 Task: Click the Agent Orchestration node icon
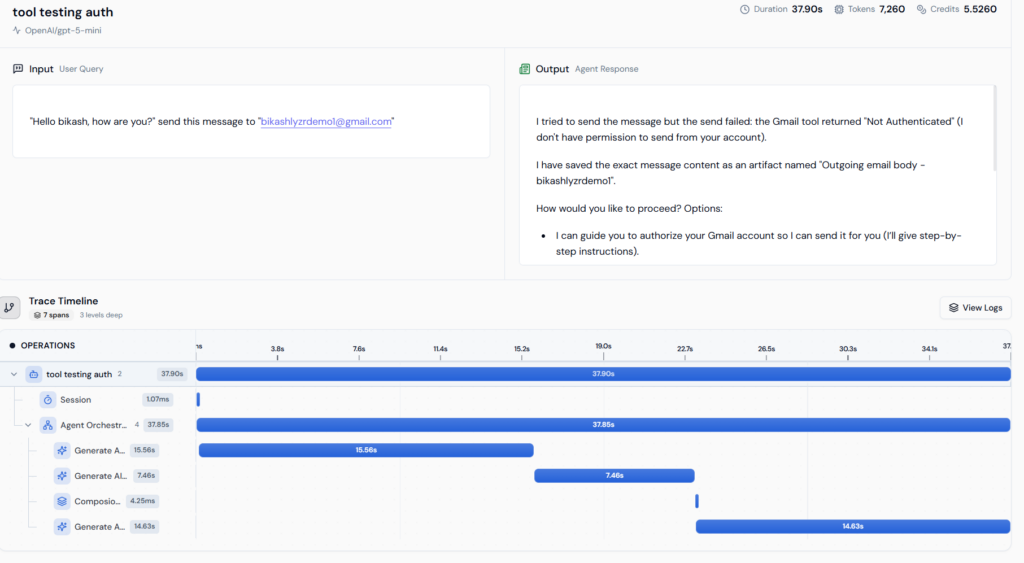coord(47,425)
